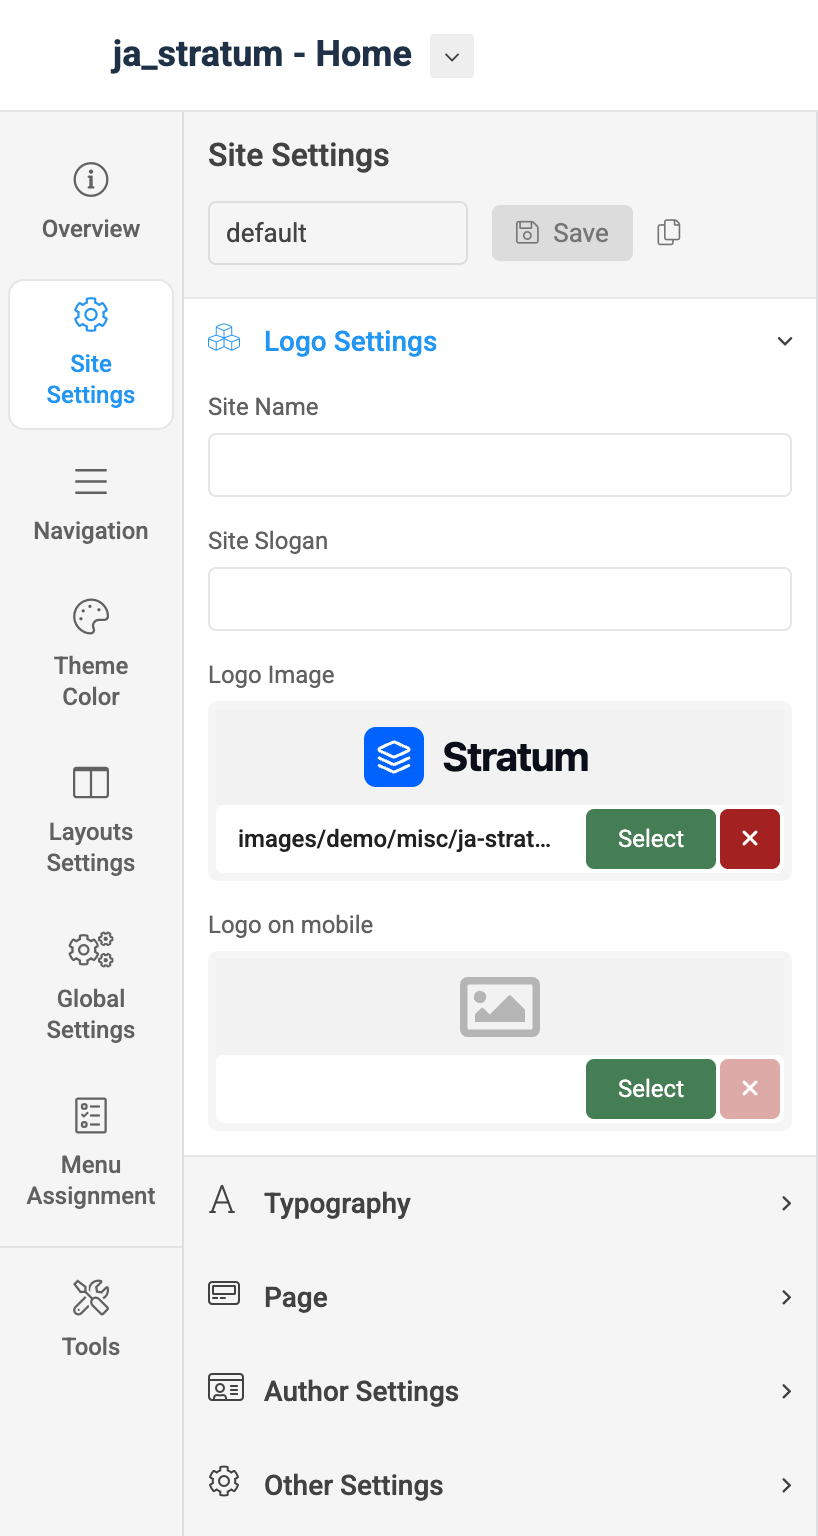Screen dimensions: 818x1536
Task: Switch to the Theme Color tab label
Action: point(91,681)
